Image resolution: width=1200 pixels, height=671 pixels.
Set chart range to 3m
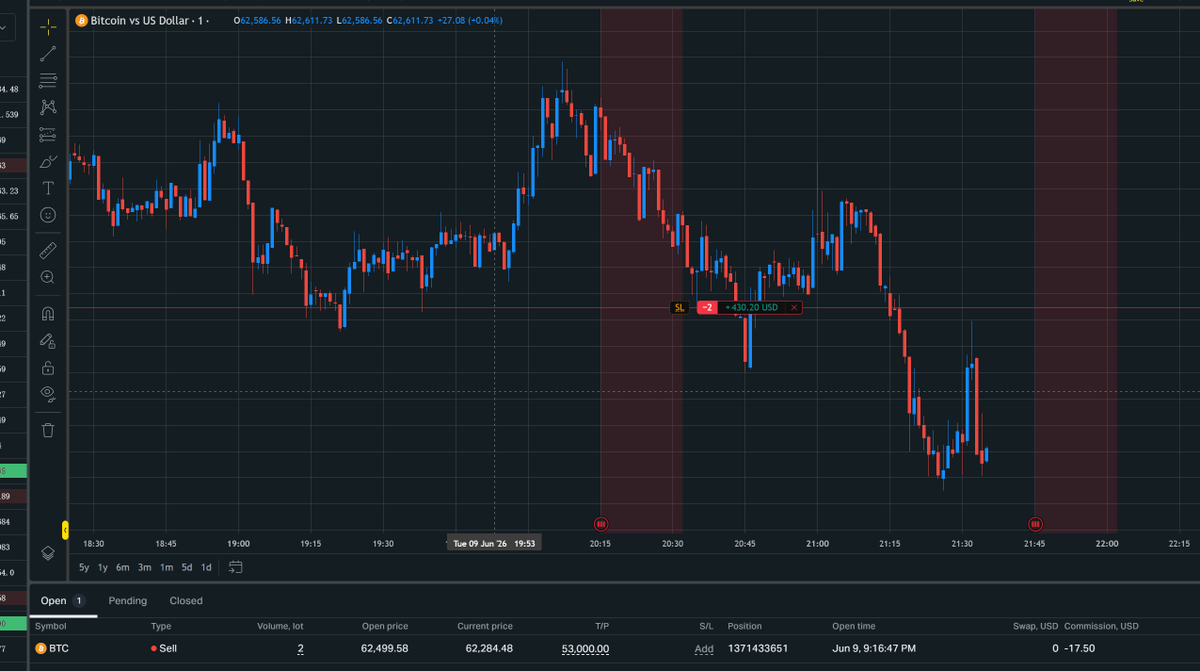[x=145, y=567]
